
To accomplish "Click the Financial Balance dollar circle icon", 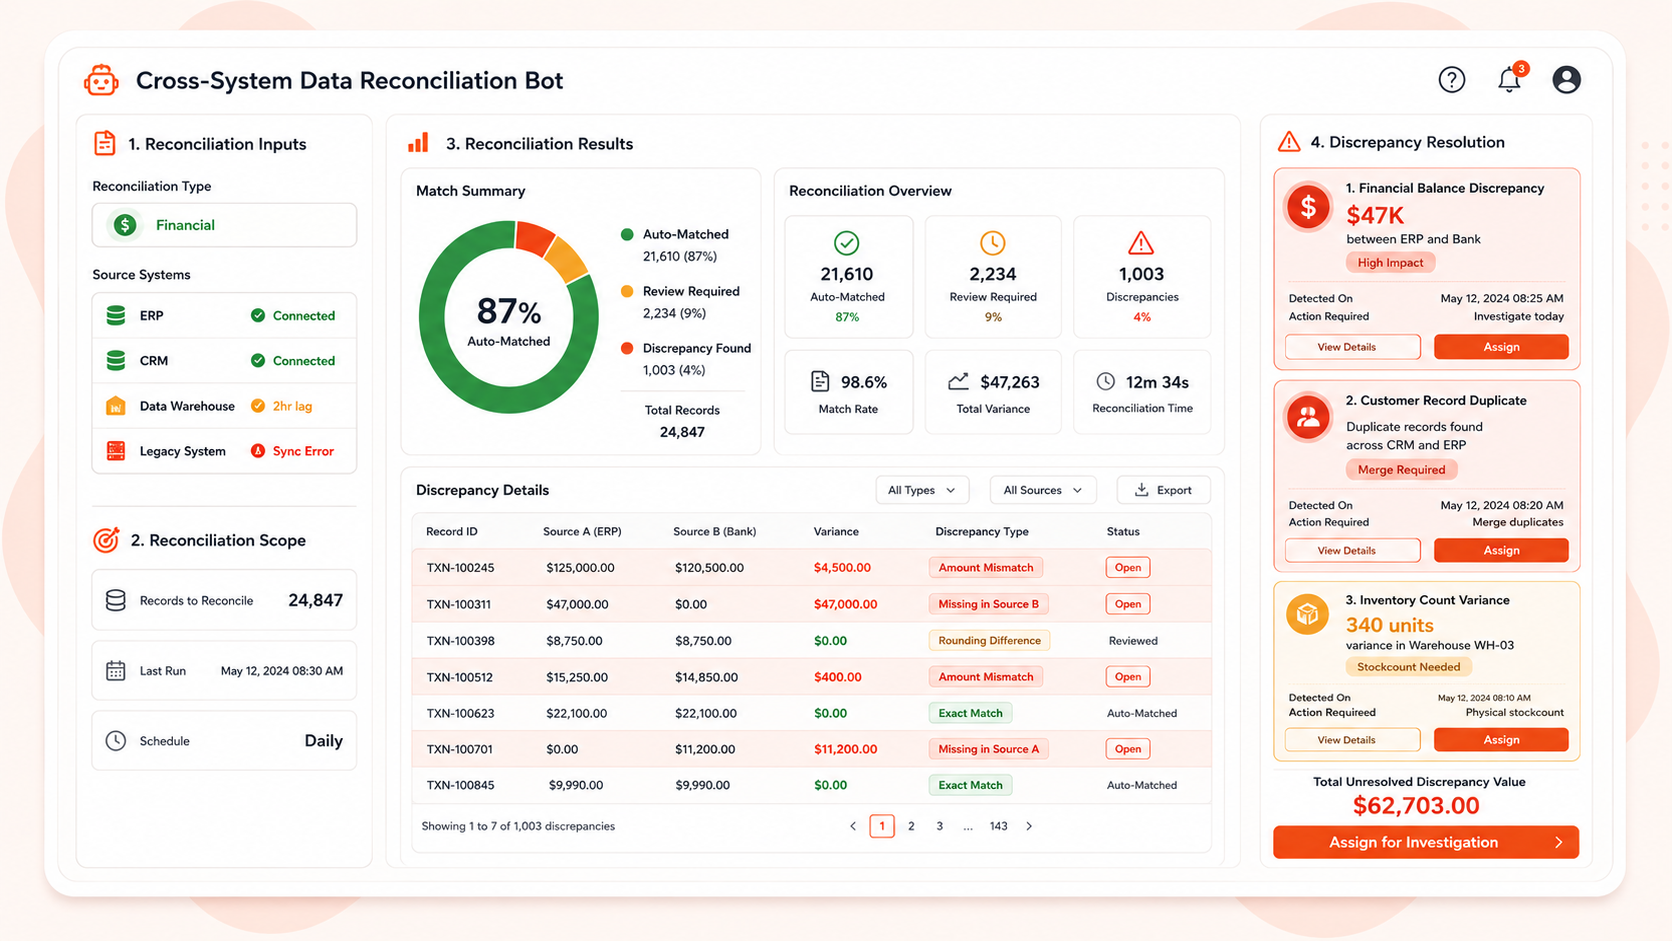I will click(x=1308, y=208).
